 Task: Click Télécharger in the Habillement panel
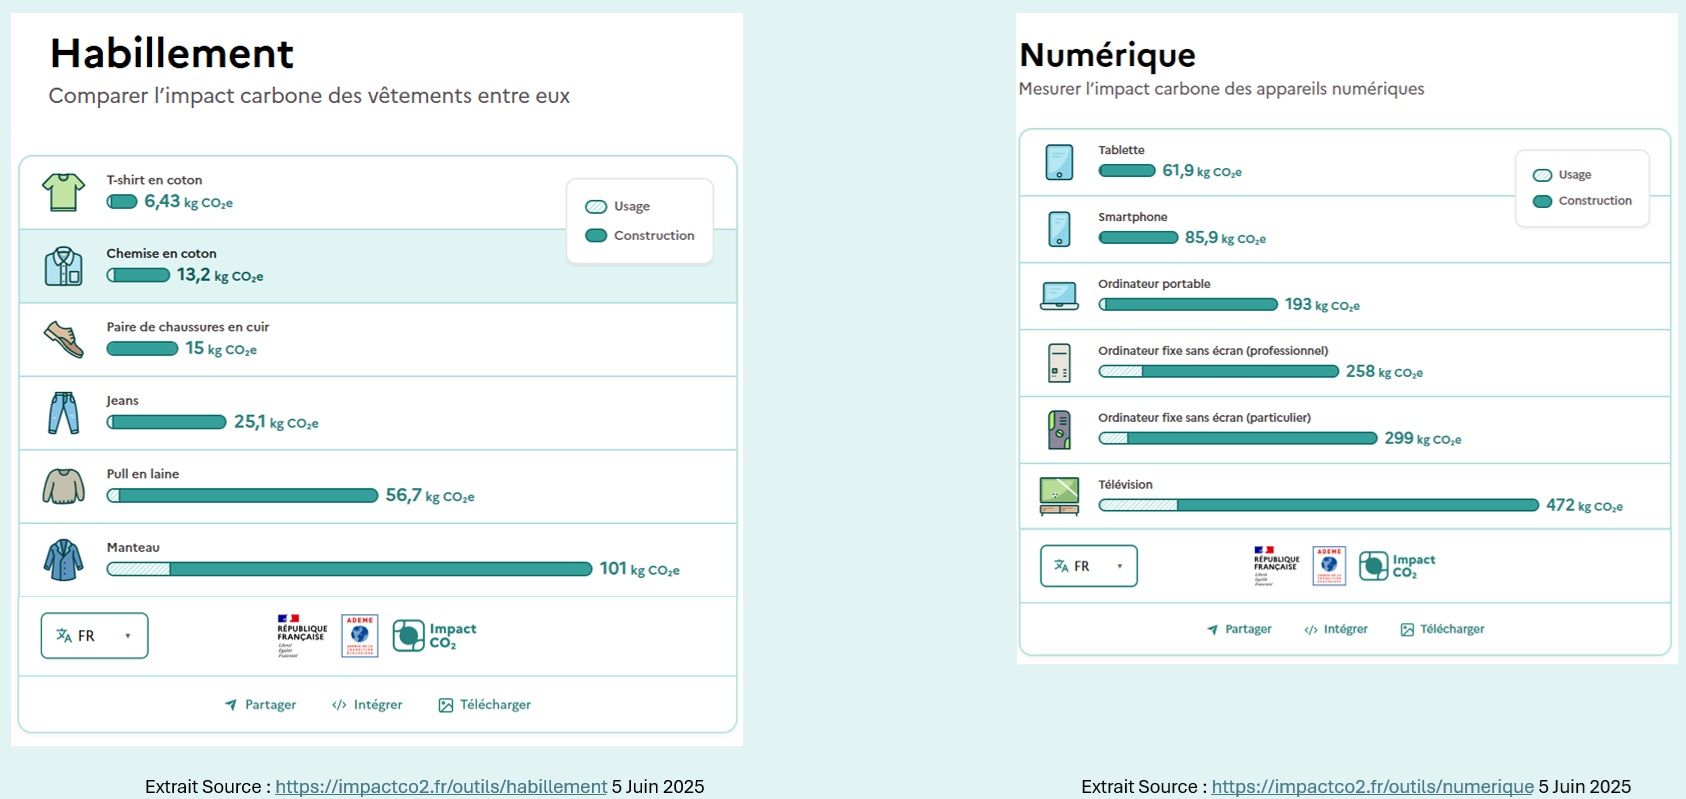coord(484,705)
